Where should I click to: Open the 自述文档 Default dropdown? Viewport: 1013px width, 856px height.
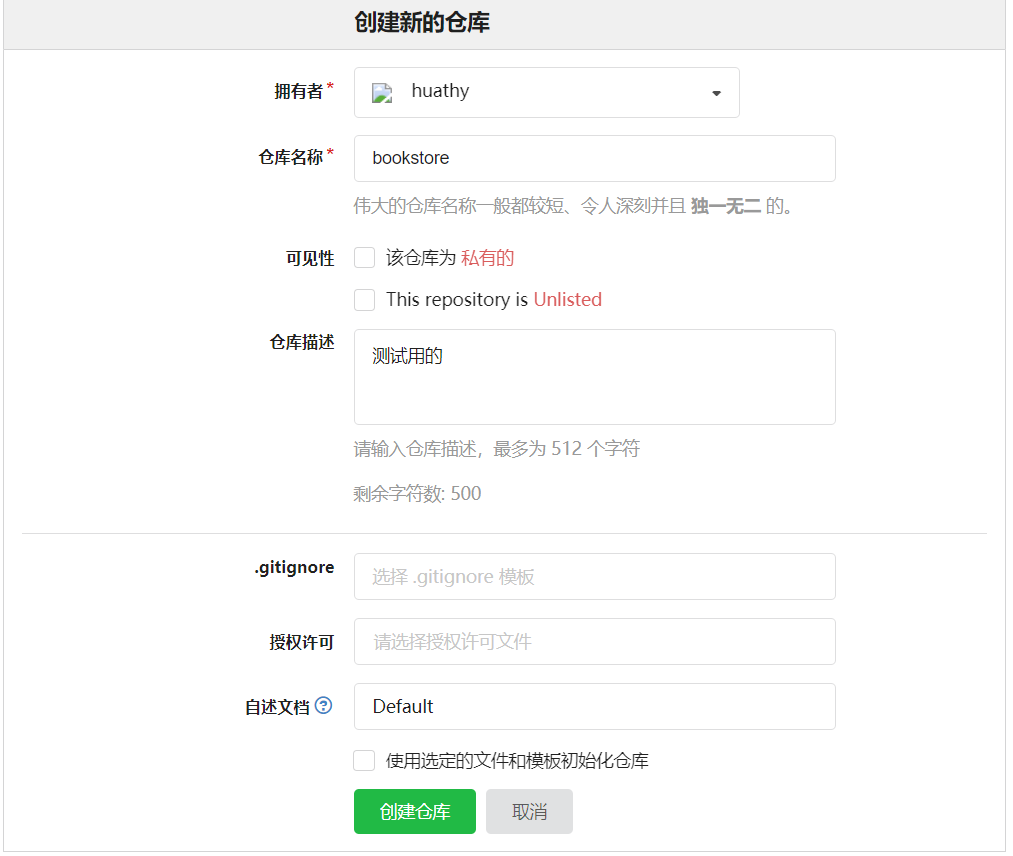594,707
